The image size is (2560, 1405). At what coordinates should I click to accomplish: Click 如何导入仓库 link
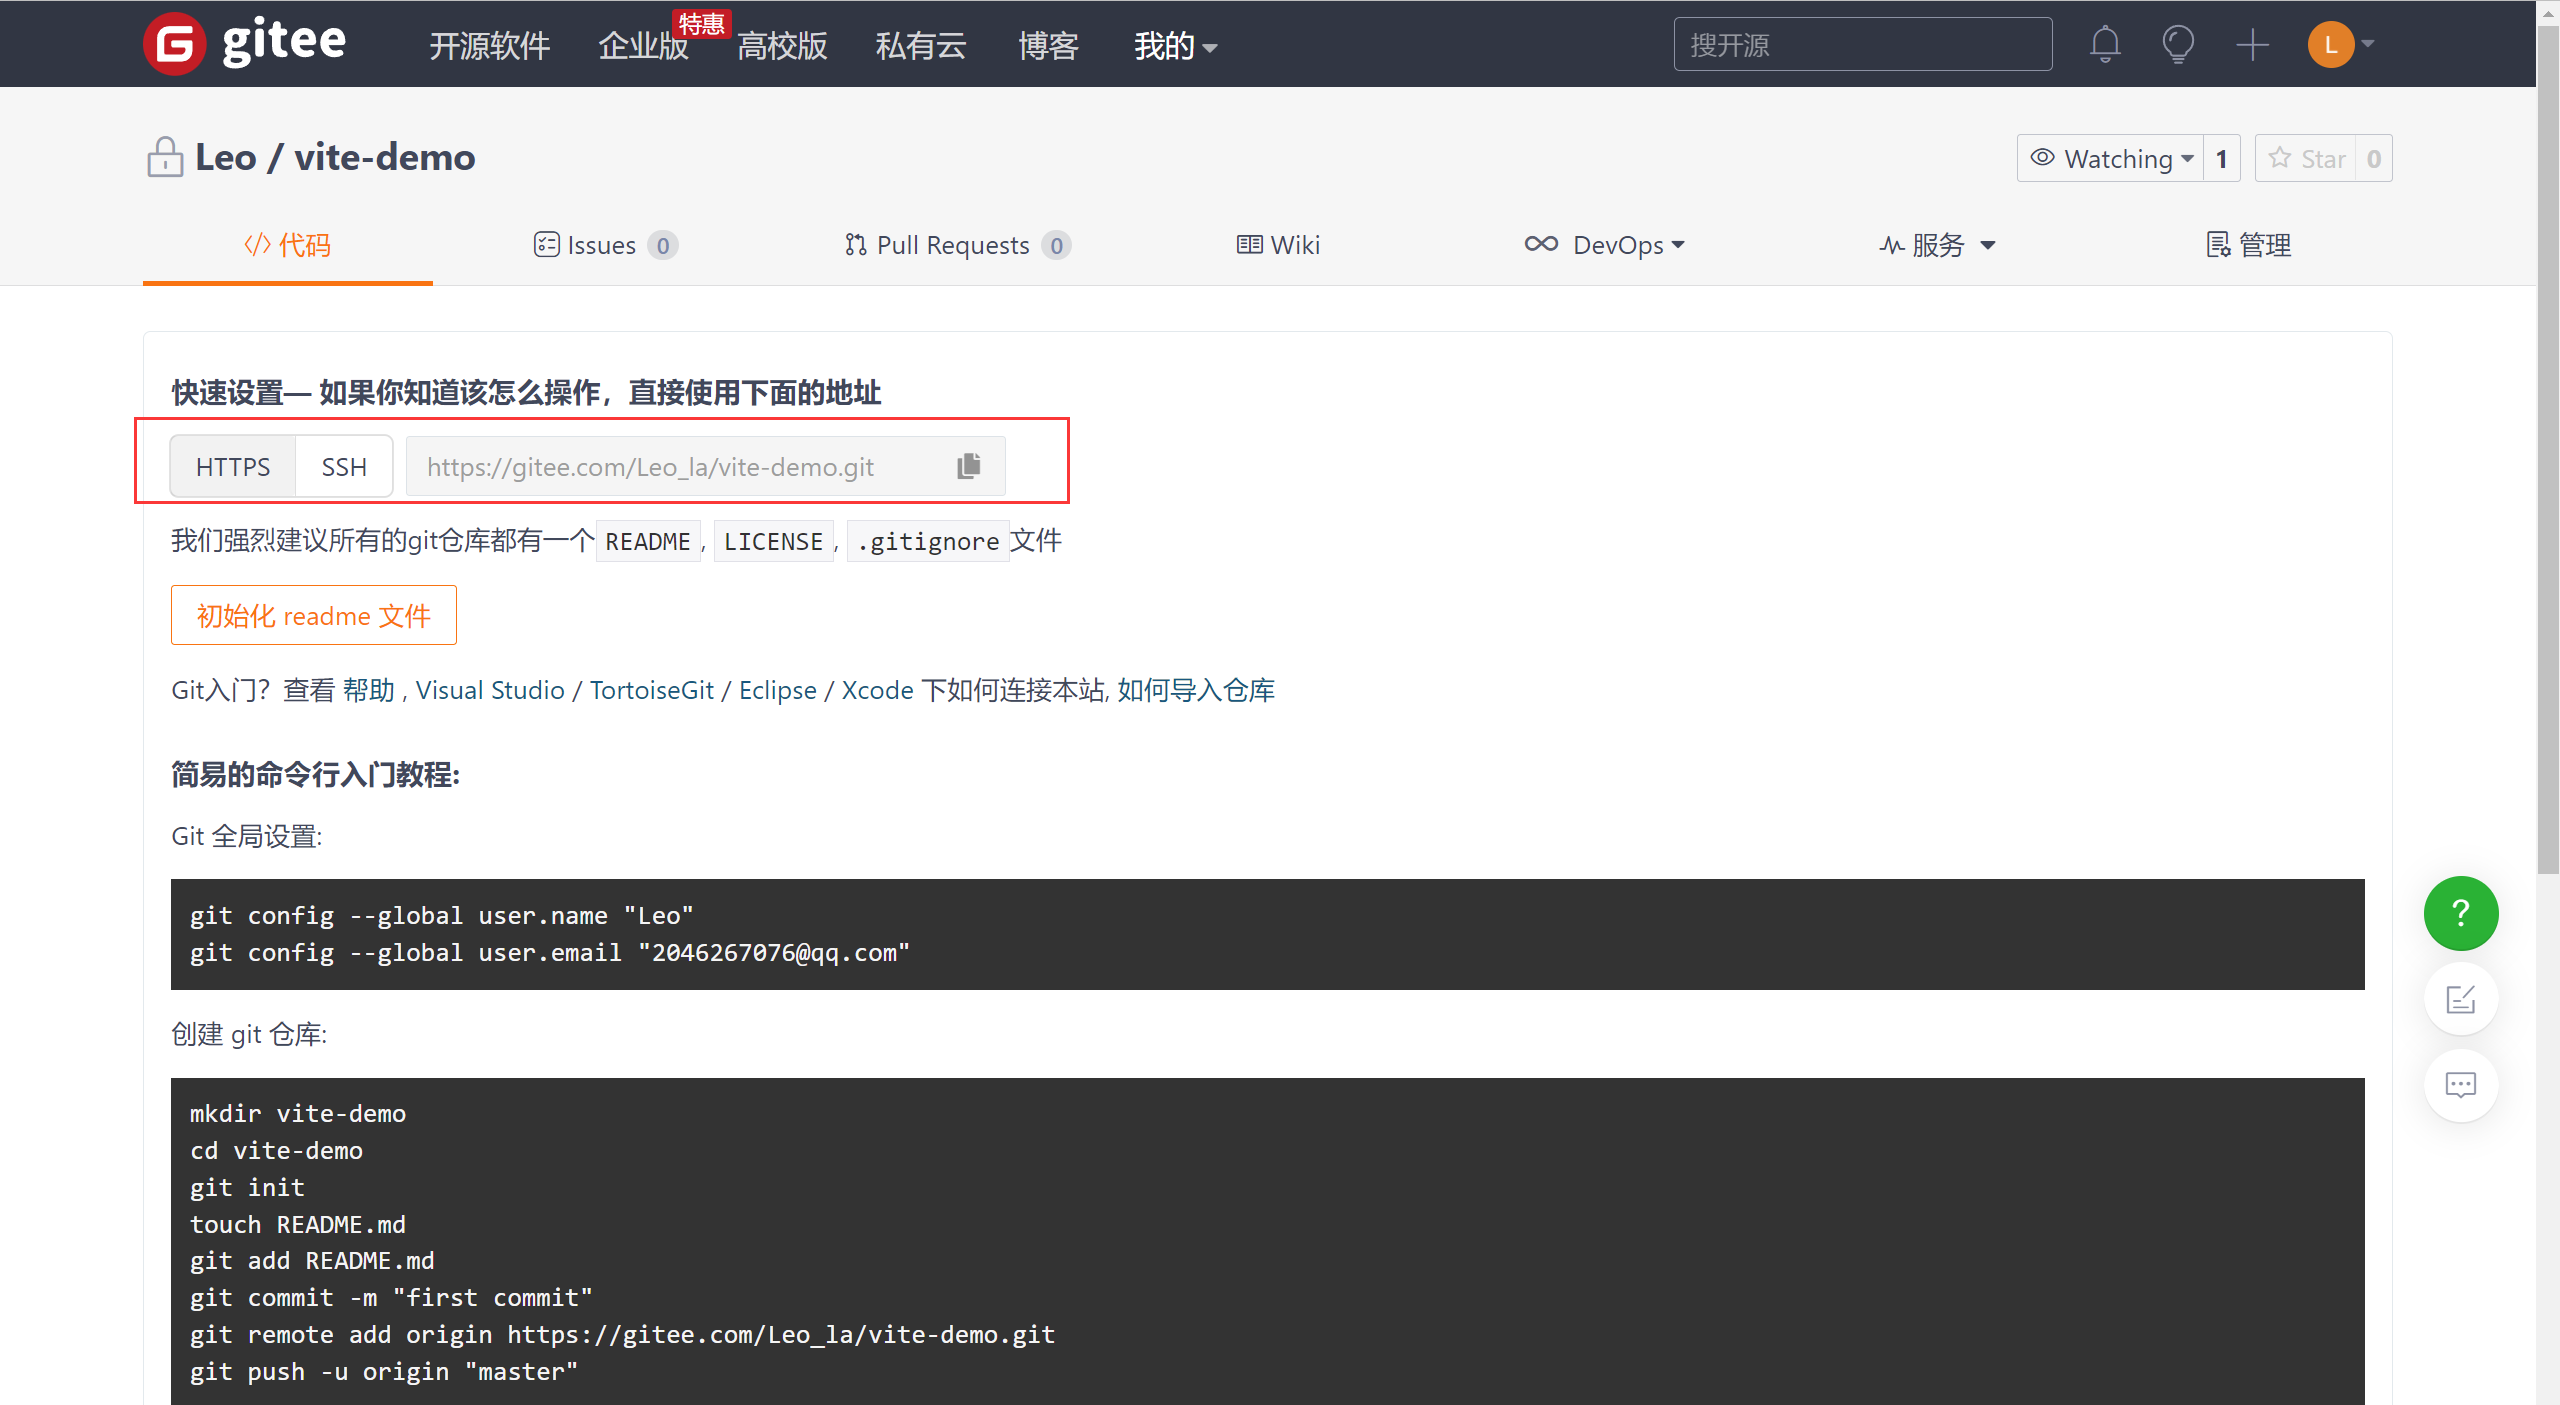[1199, 690]
